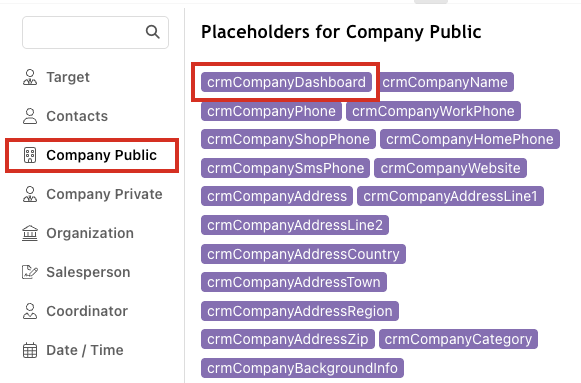The height and width of the screenshot is (383, 581).
Task: Click the magnifier search icon
Action: click(153, 32)
